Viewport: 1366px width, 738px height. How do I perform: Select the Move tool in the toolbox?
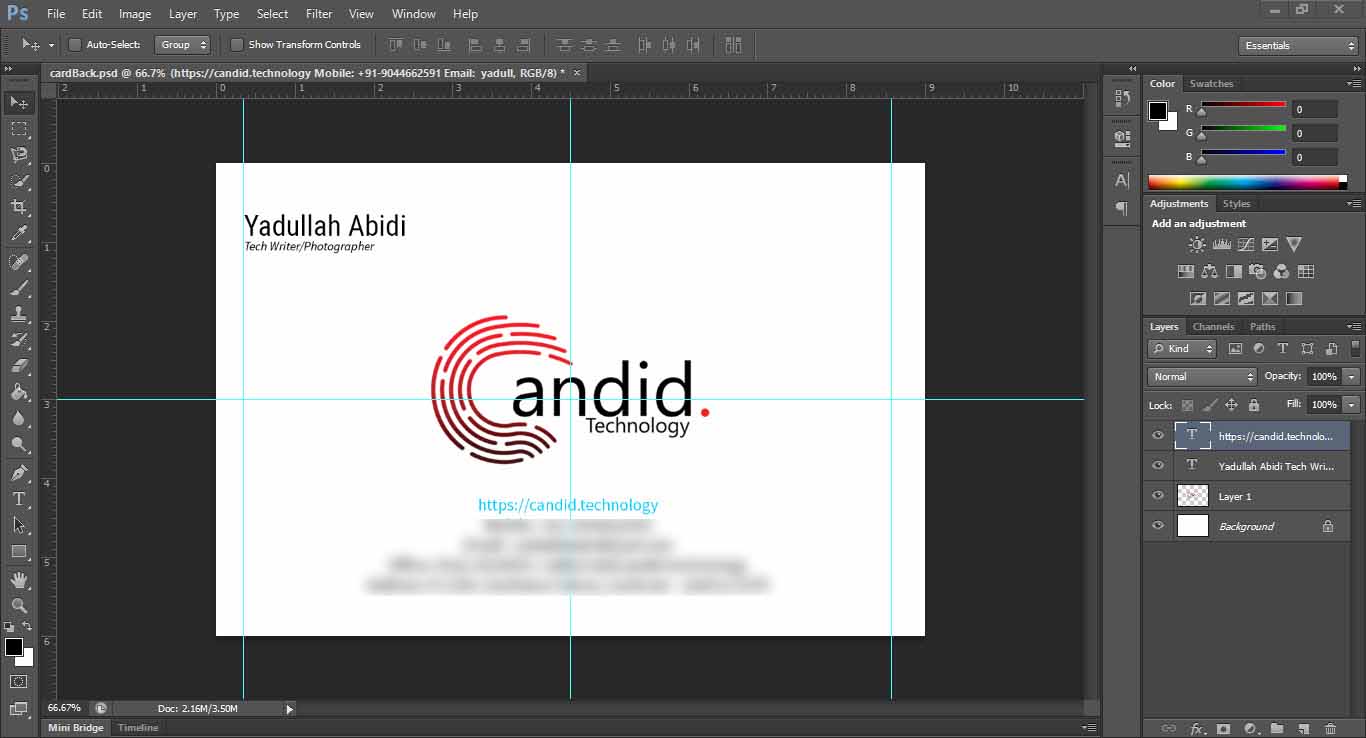tap(19, 102)
